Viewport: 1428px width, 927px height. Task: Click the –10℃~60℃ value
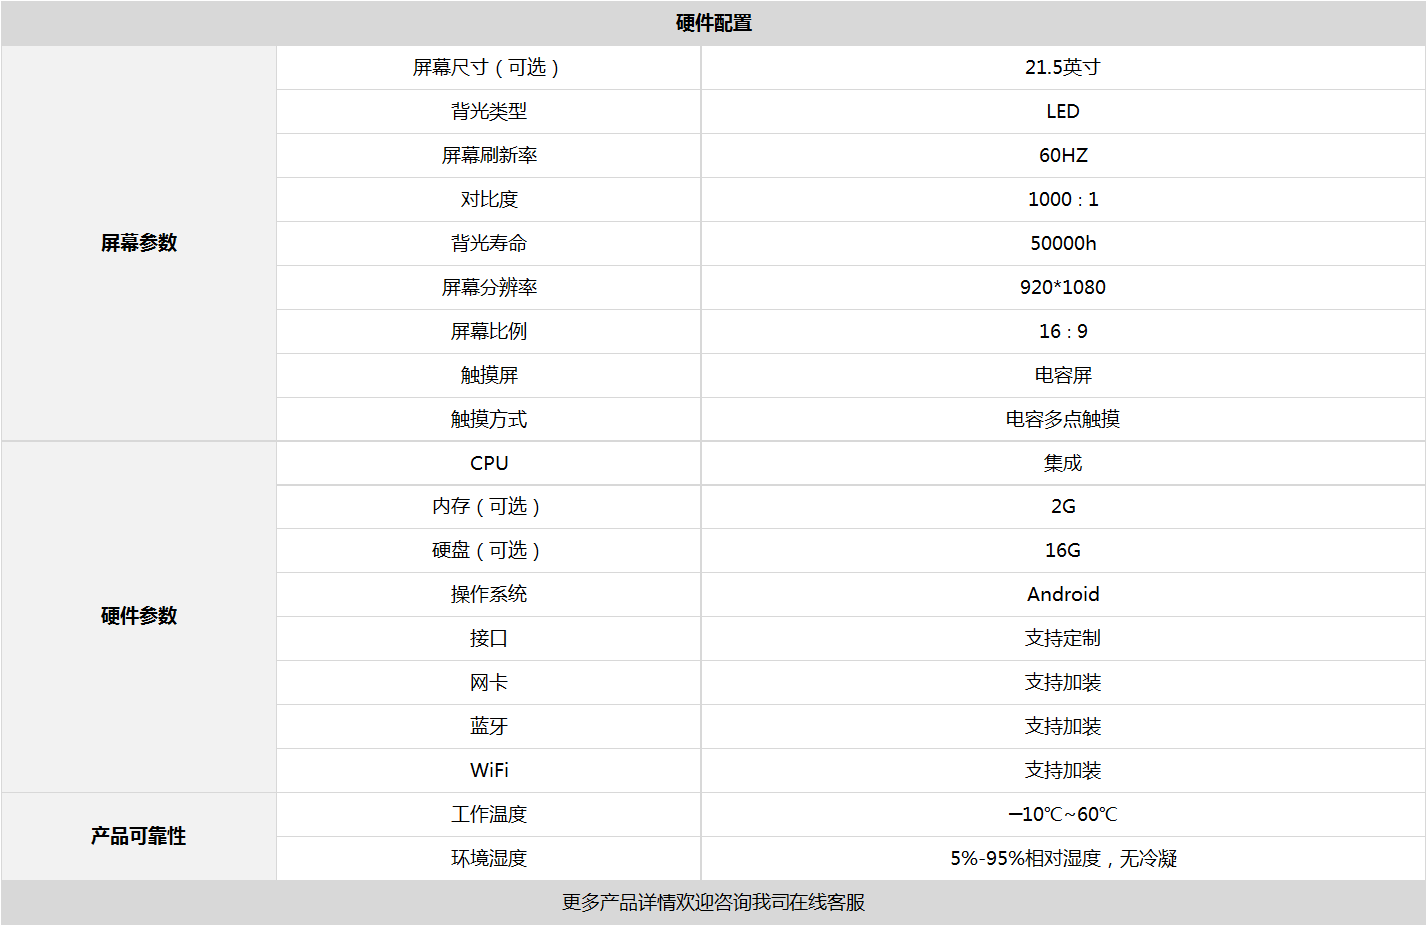pyautogui.click(x=1063, y=814)
